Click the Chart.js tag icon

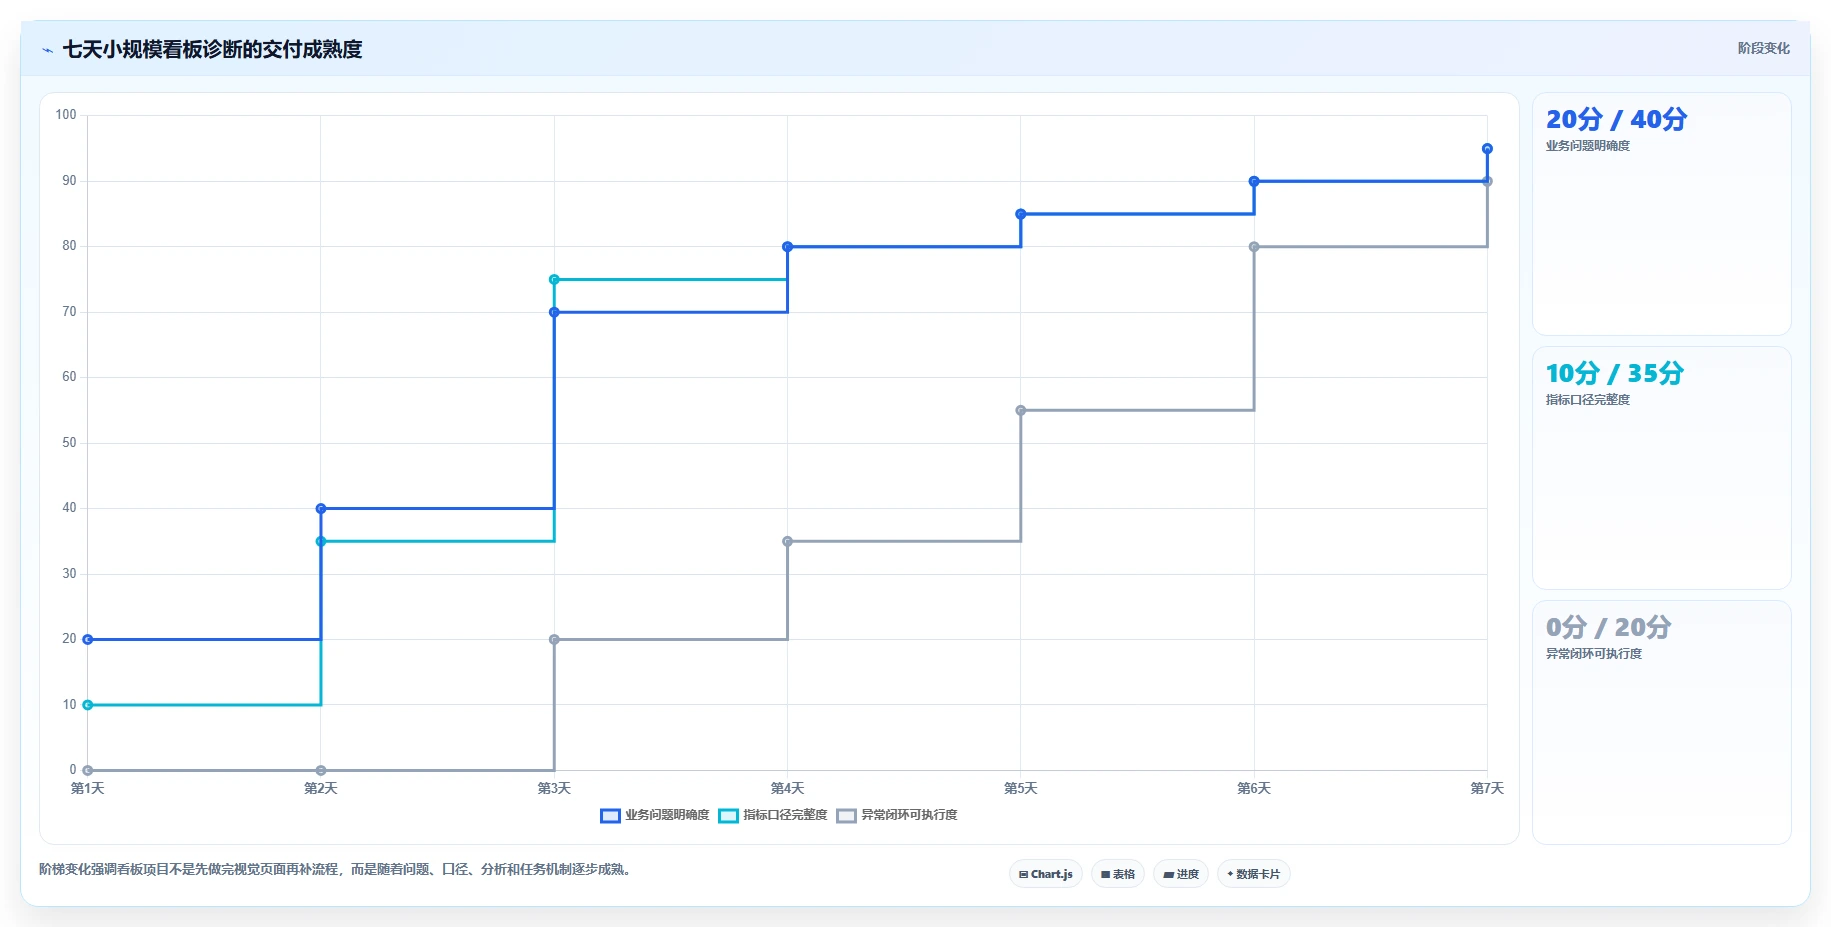click(1023, 874)
